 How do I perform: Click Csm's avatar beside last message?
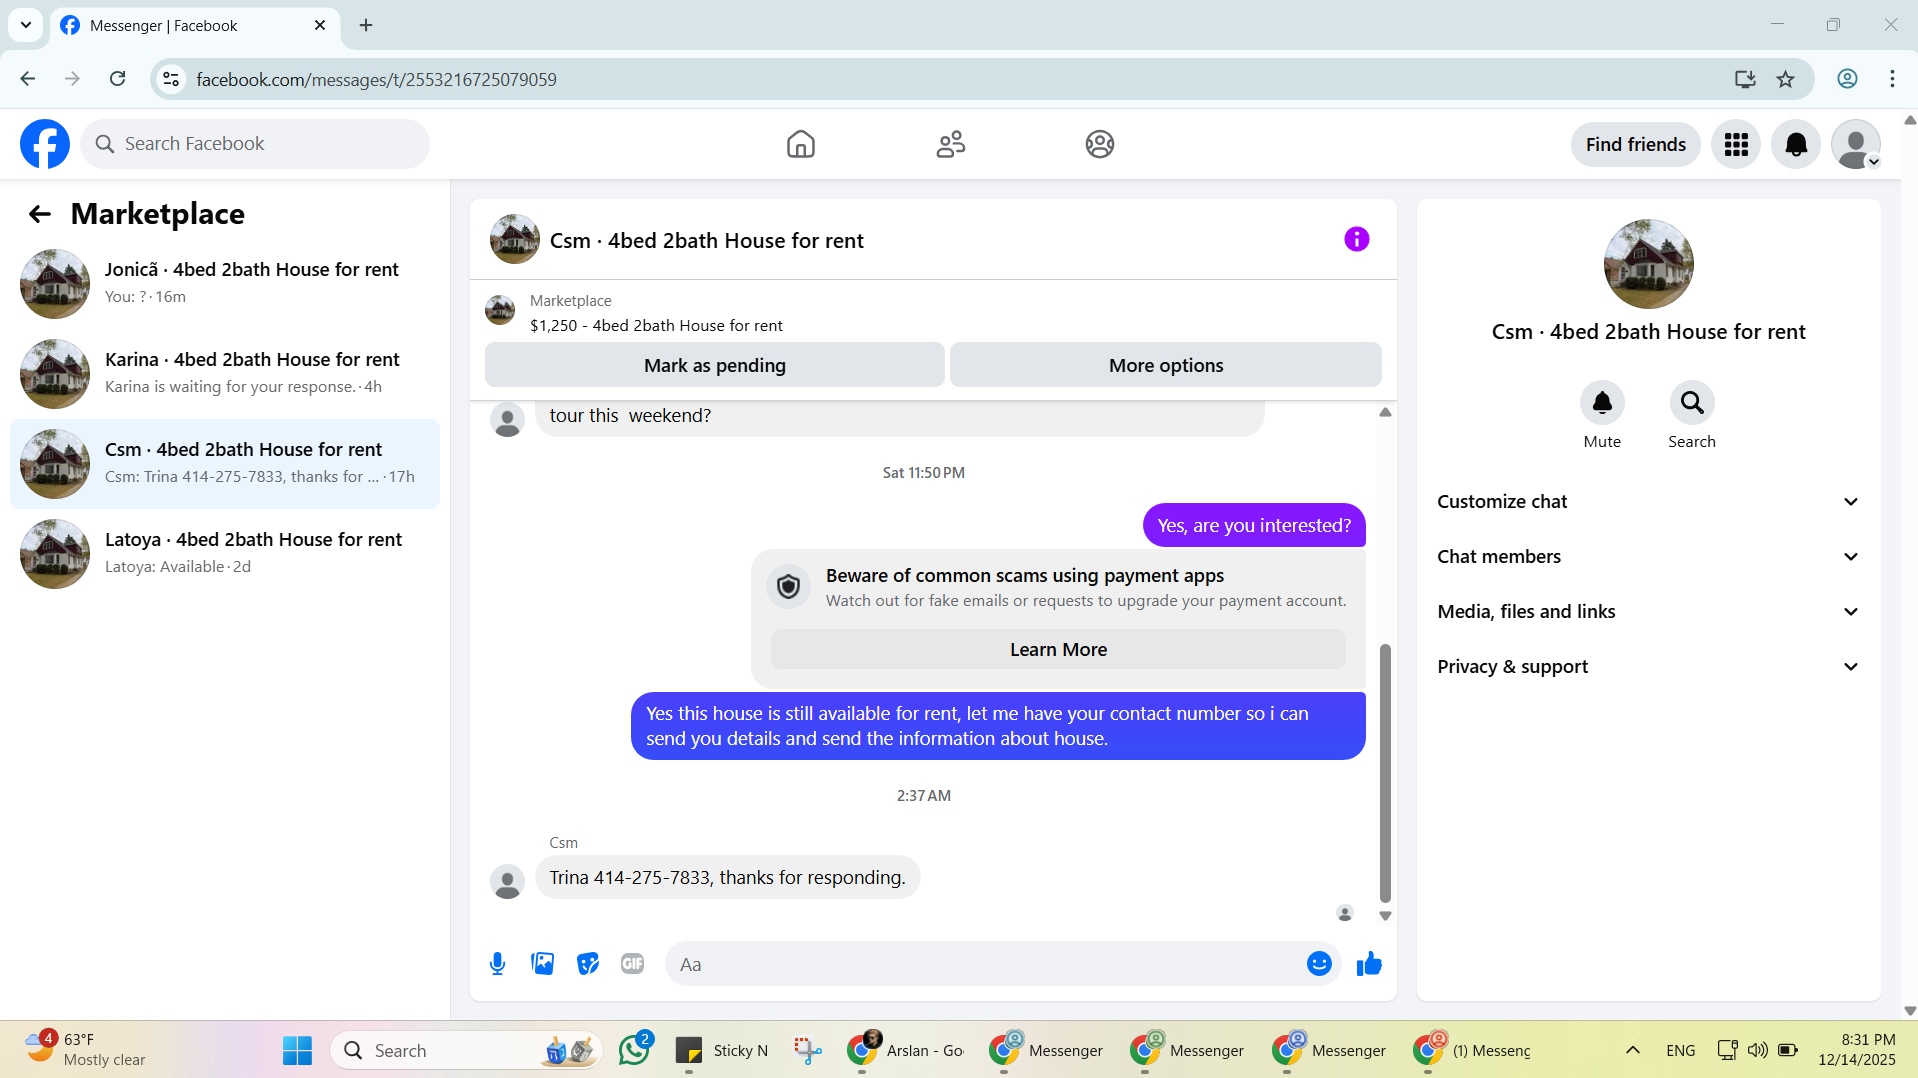(x=507, y=881)
